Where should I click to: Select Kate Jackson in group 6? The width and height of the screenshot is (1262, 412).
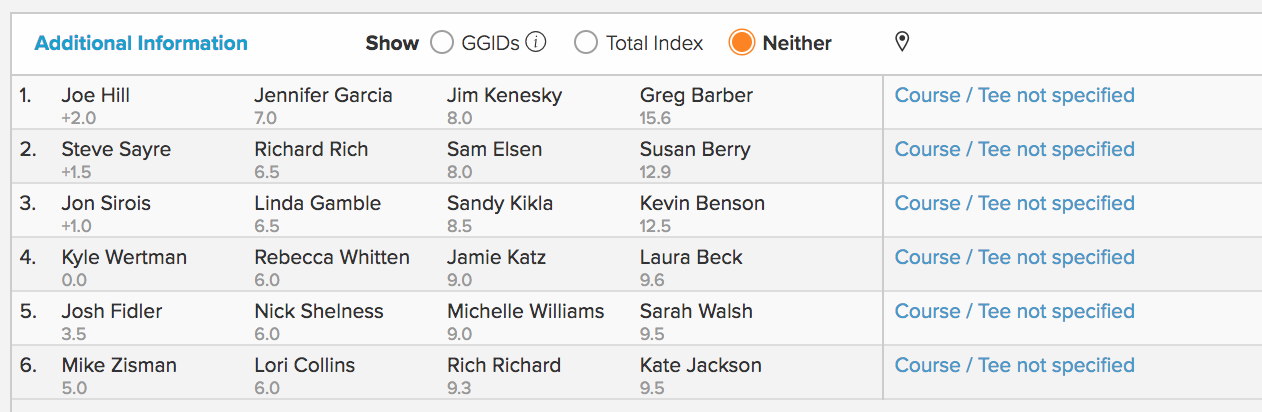point(700,366)
